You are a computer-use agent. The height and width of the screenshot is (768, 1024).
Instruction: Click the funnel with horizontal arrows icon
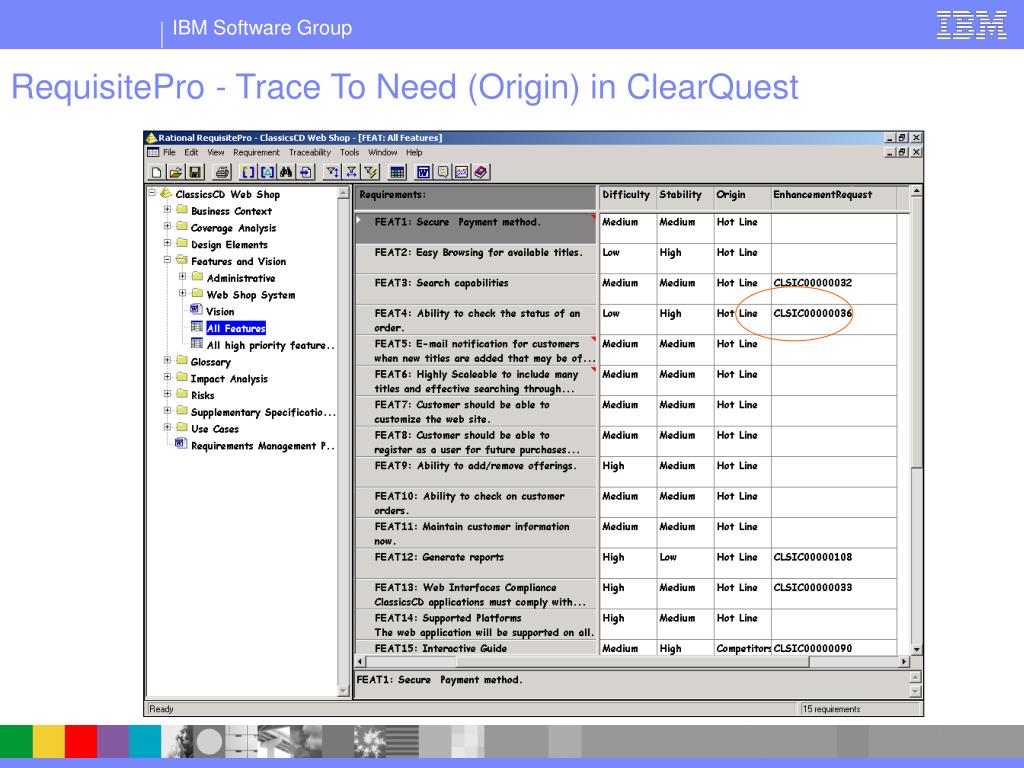(352, 172)
